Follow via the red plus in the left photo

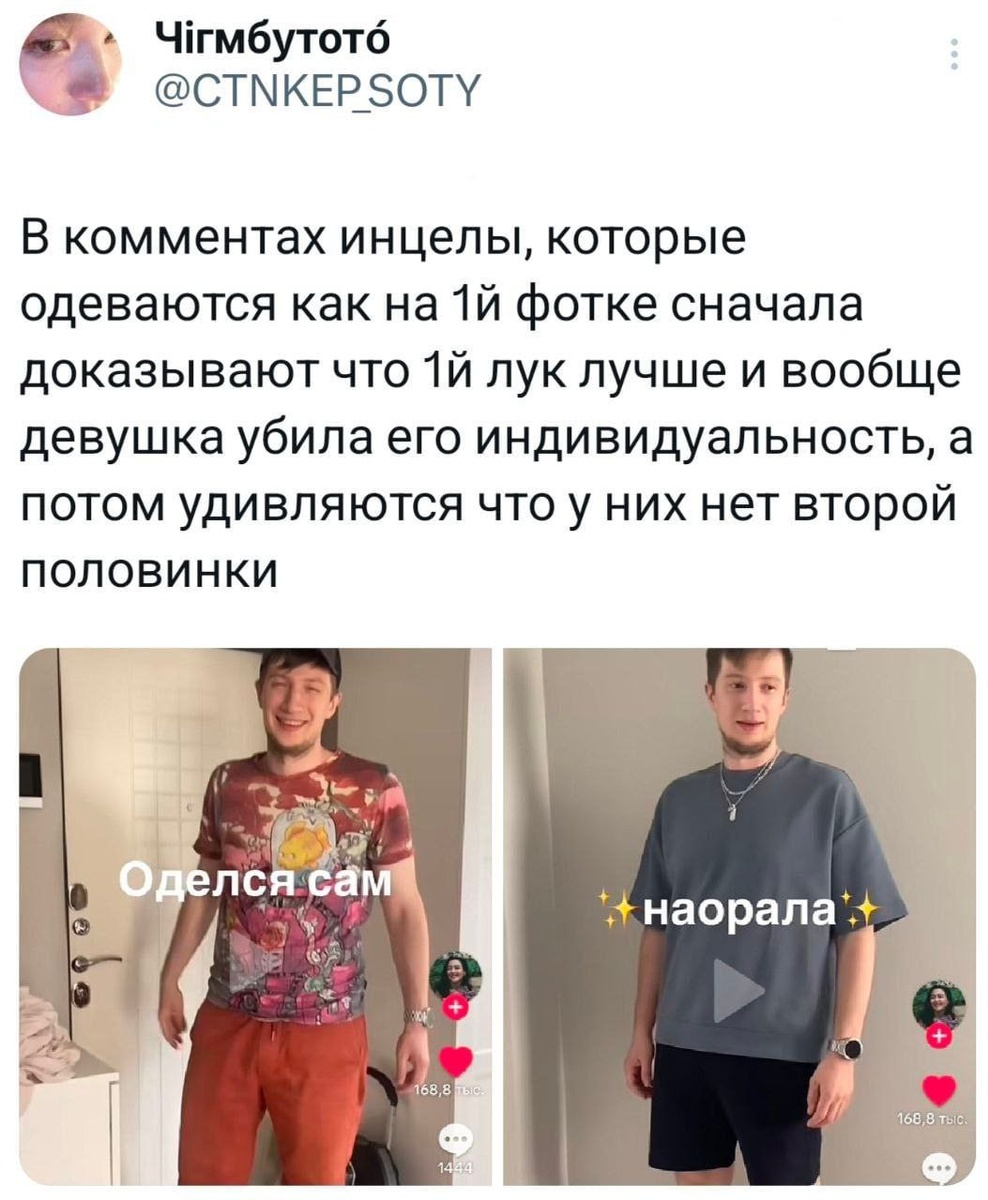pyautogui.click(x=456, y=1008)
